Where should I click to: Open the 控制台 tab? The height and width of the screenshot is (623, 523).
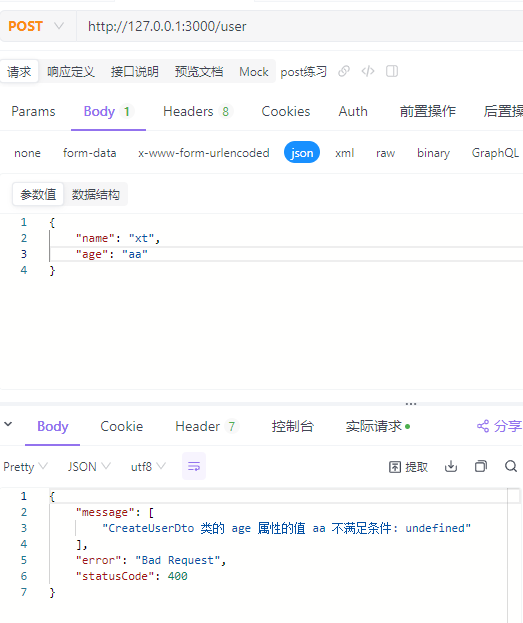pos(292,426)
